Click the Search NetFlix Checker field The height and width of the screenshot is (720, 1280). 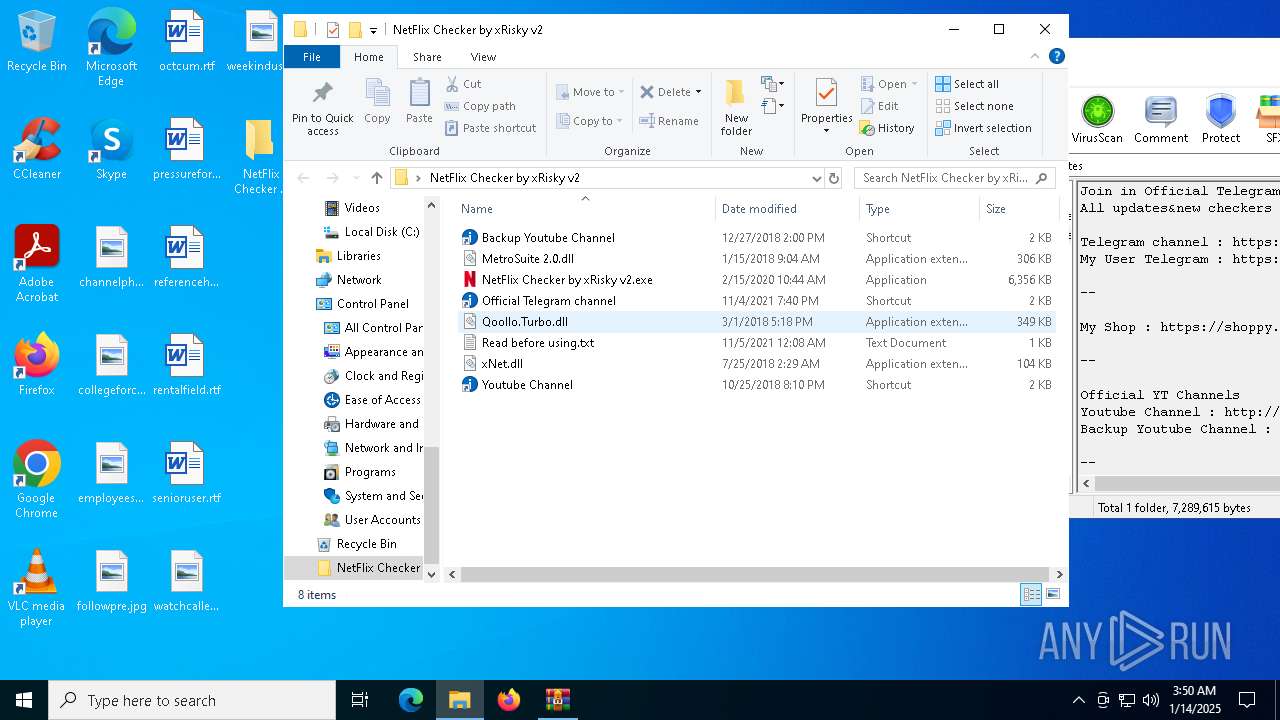[x=954, y=178]
